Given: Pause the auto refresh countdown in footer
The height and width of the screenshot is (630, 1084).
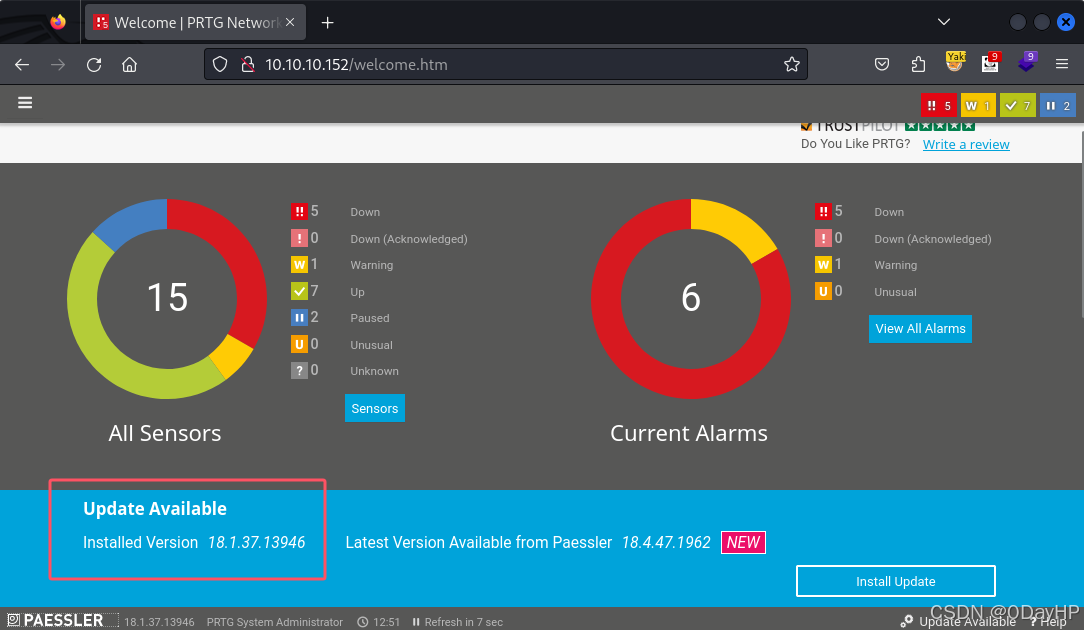Looking at the screenshot, I should click(x=416, y=622).
